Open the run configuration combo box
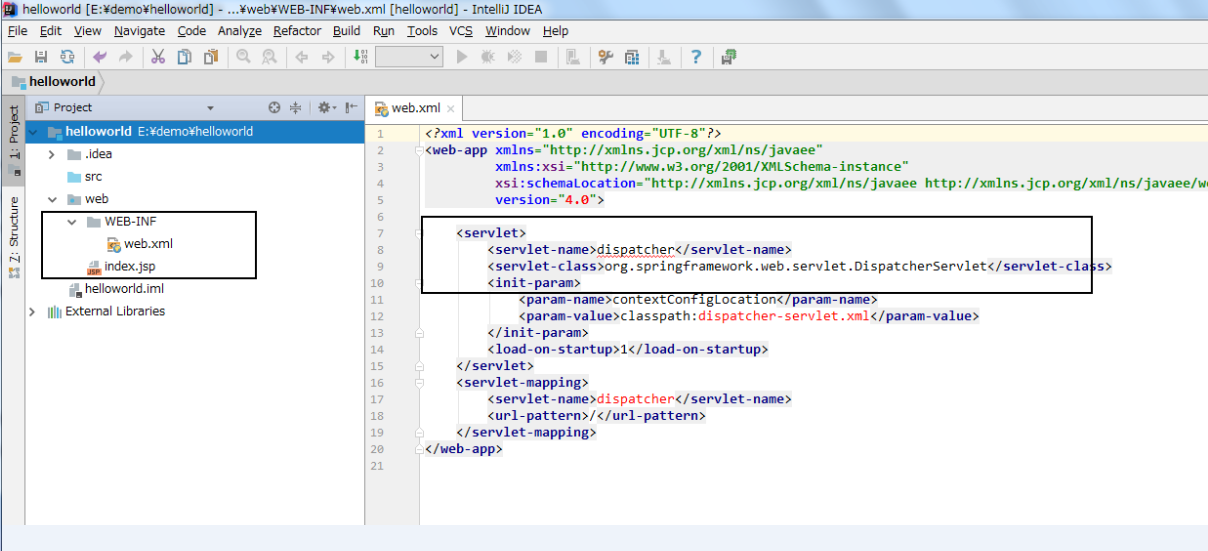The width and height of the screenshot is (1208, 551). (409, 57)
